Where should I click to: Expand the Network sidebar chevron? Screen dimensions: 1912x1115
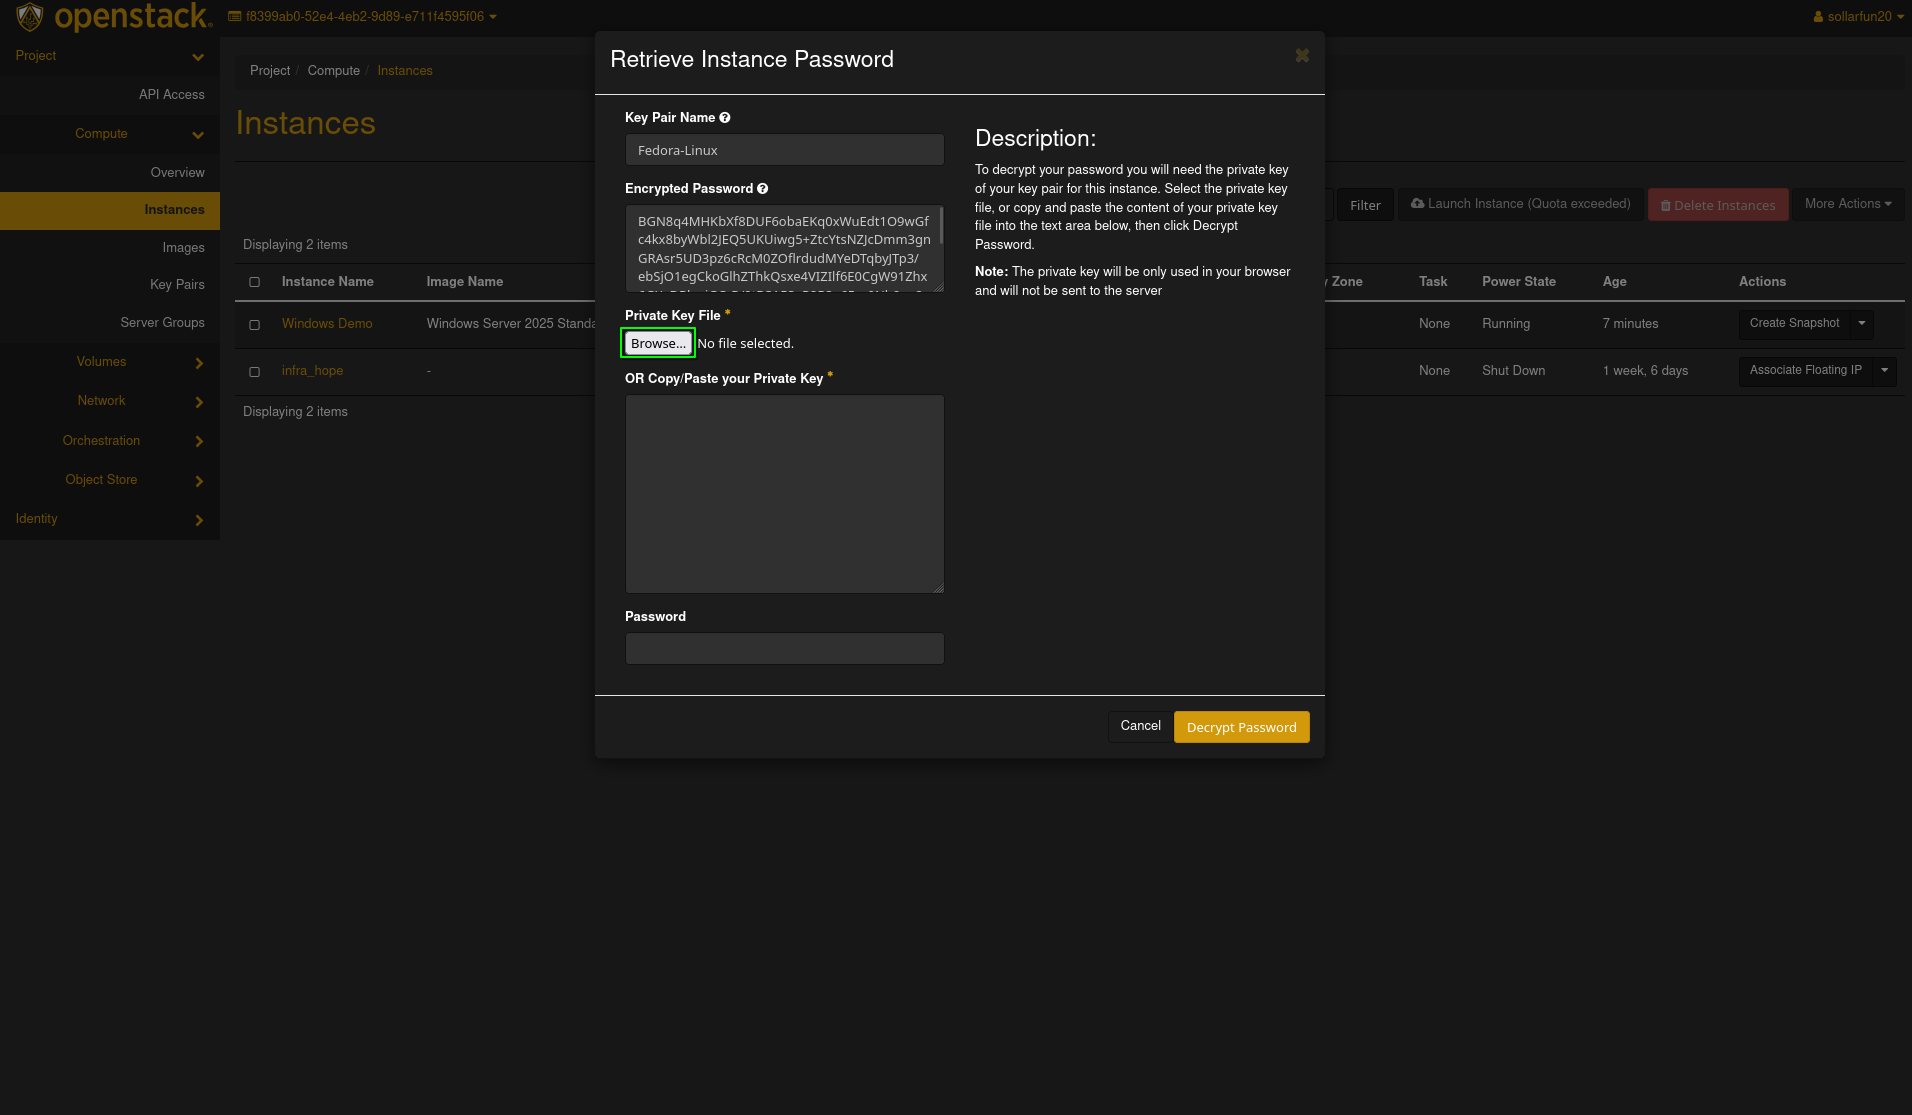199,402
